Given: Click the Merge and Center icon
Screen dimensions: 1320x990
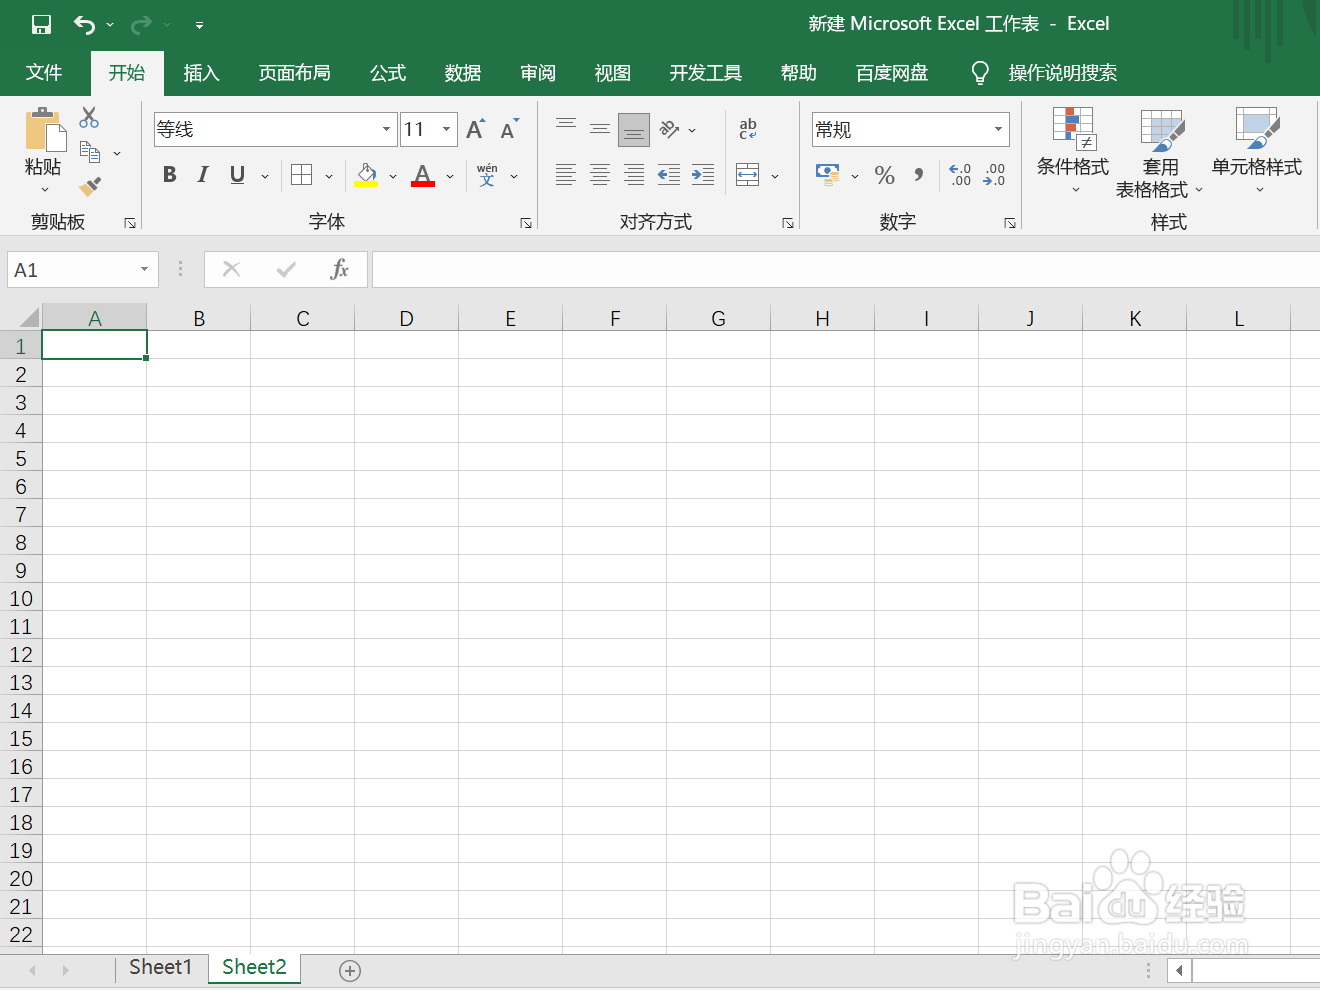Looking at the screenshot, I should (x=748, y=175).
